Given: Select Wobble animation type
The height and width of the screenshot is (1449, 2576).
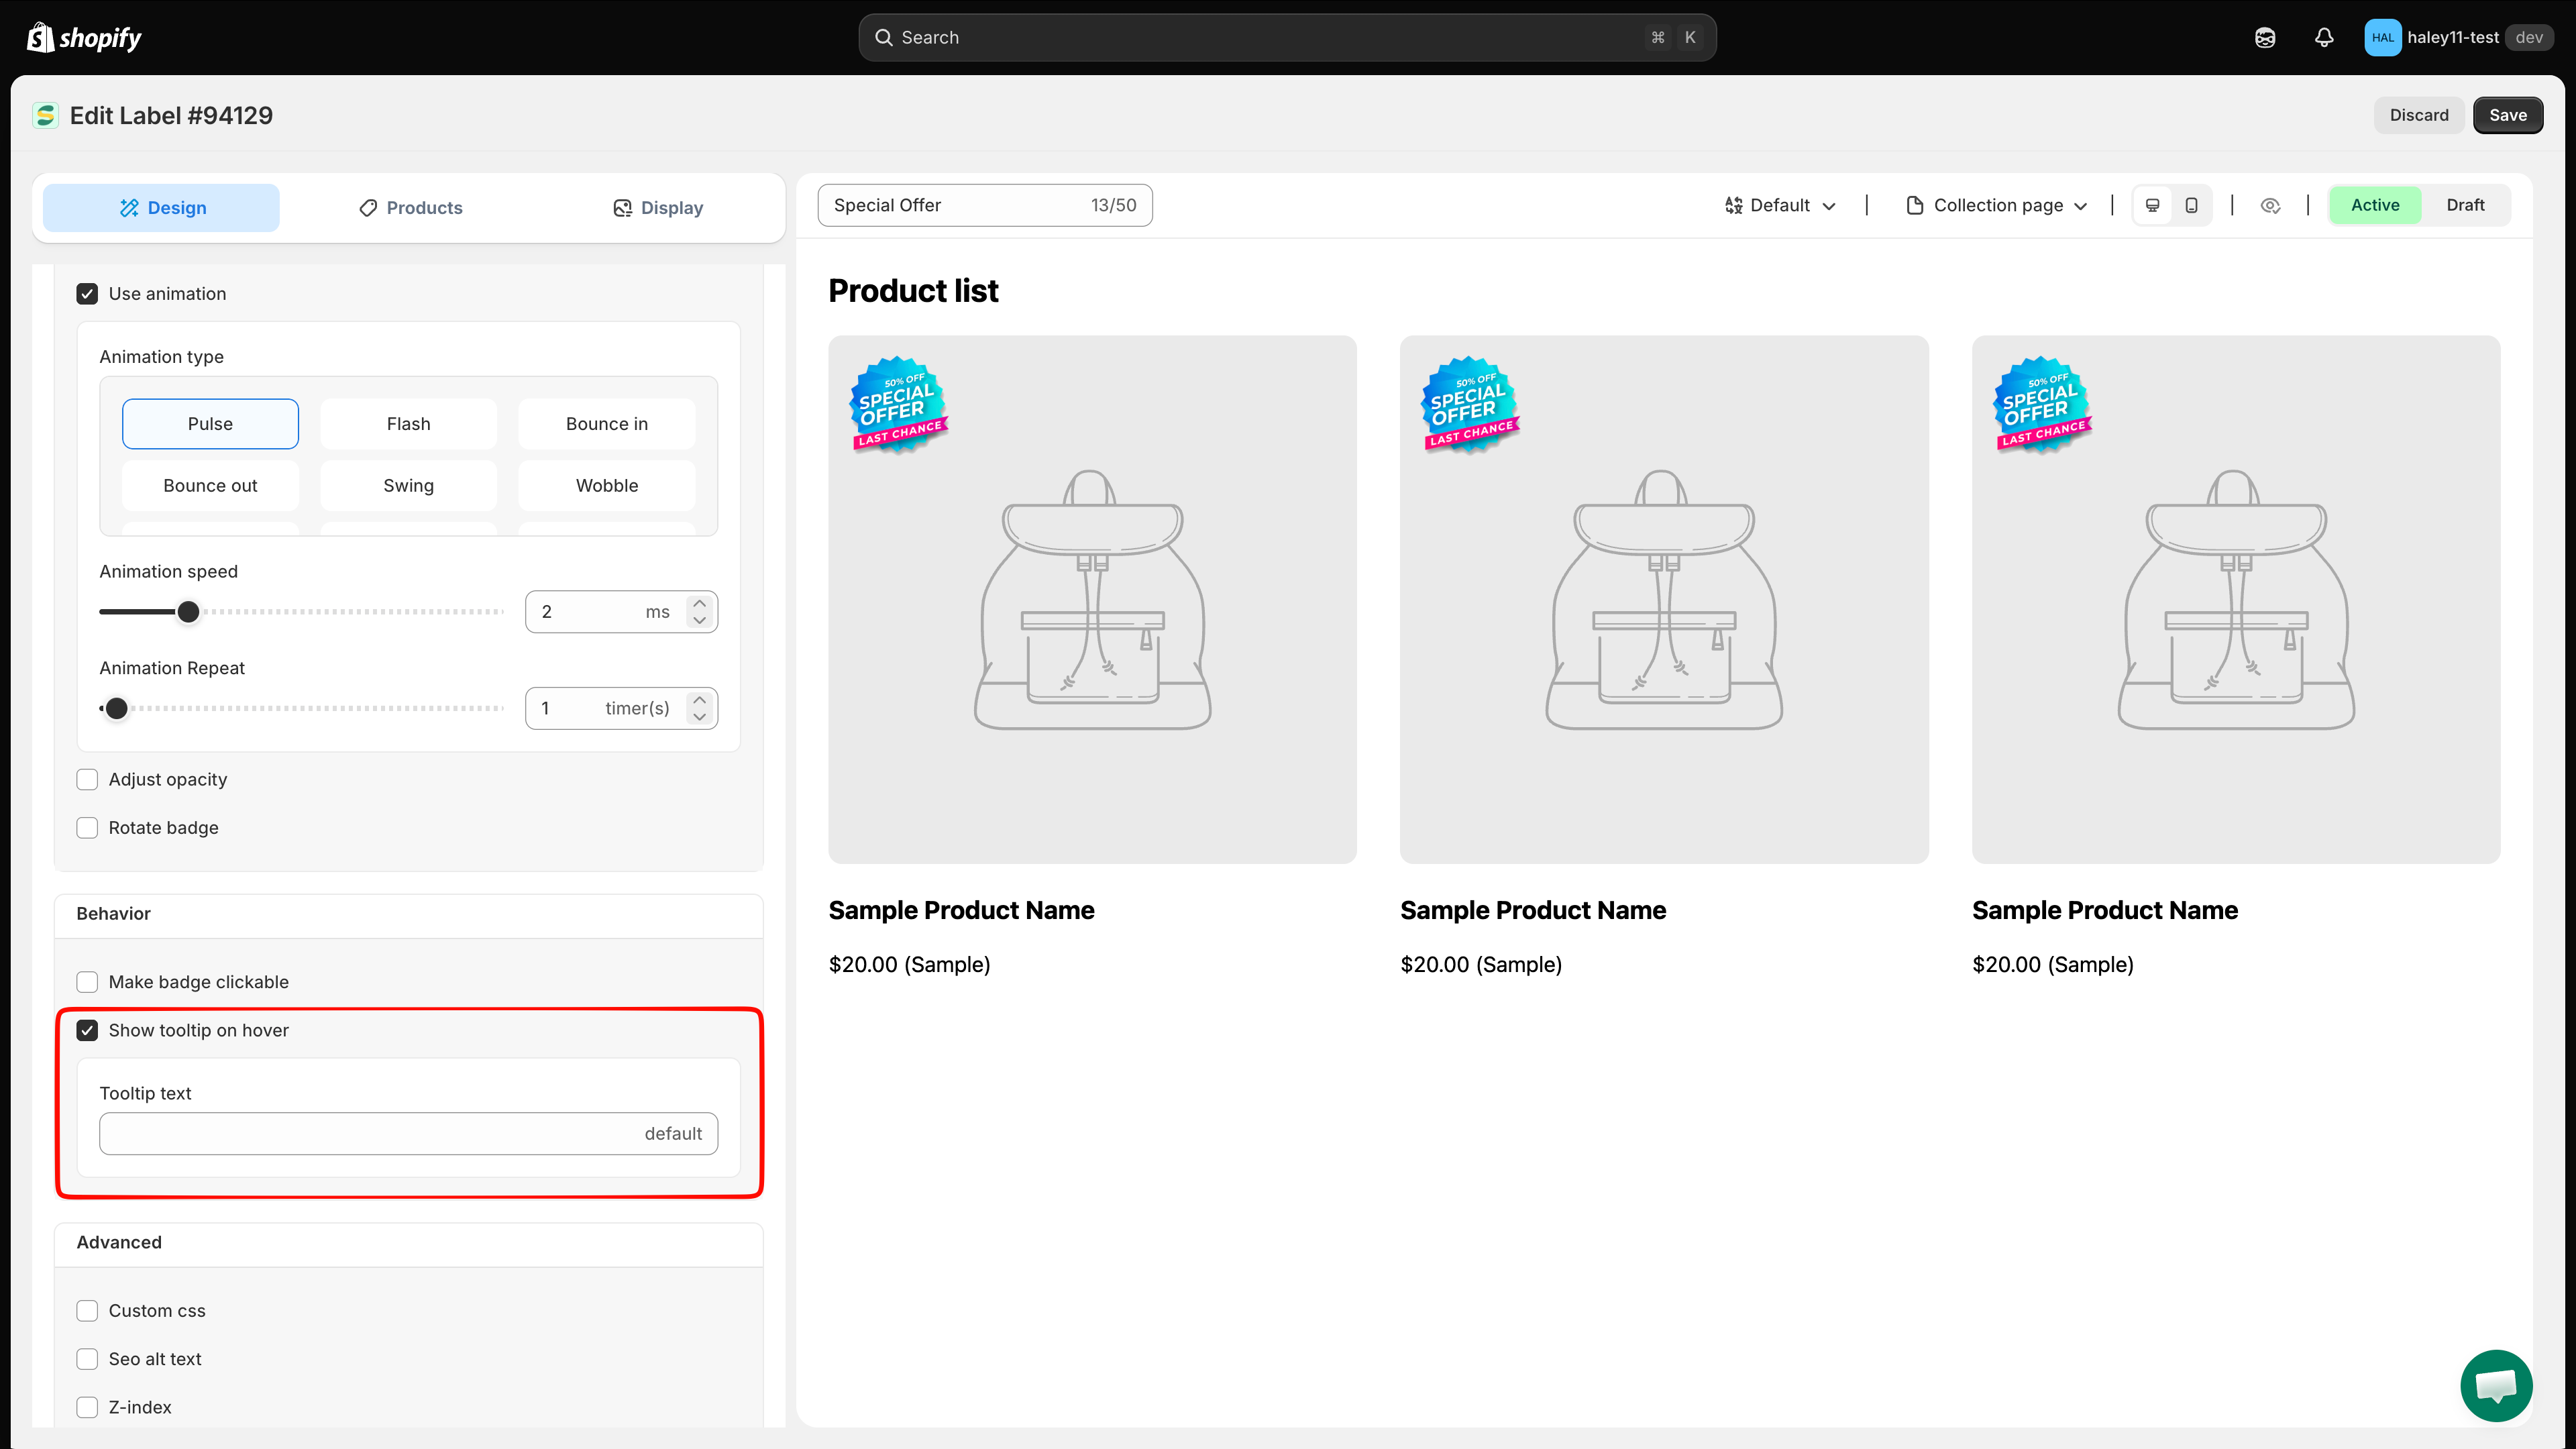Looking at the screenshot, I should tap(607, 486).
